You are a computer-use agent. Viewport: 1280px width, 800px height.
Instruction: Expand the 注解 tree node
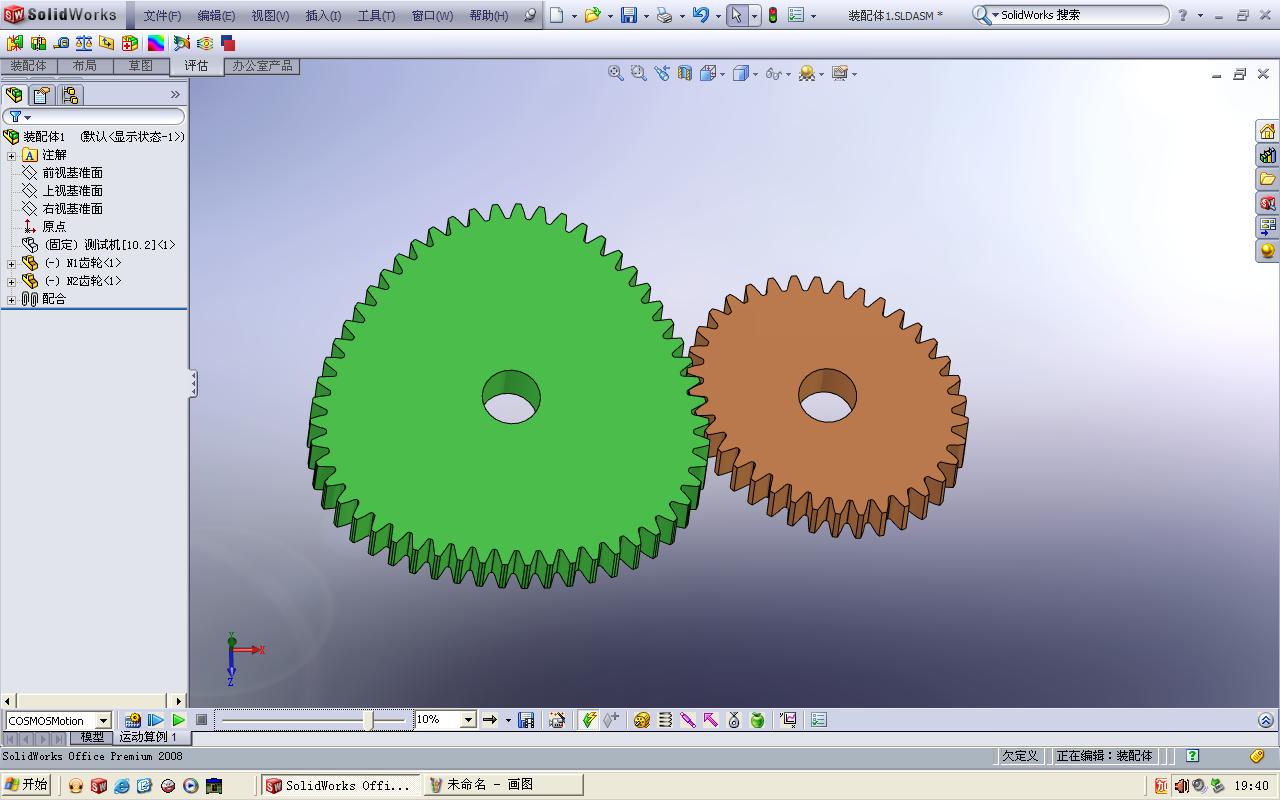11,155
